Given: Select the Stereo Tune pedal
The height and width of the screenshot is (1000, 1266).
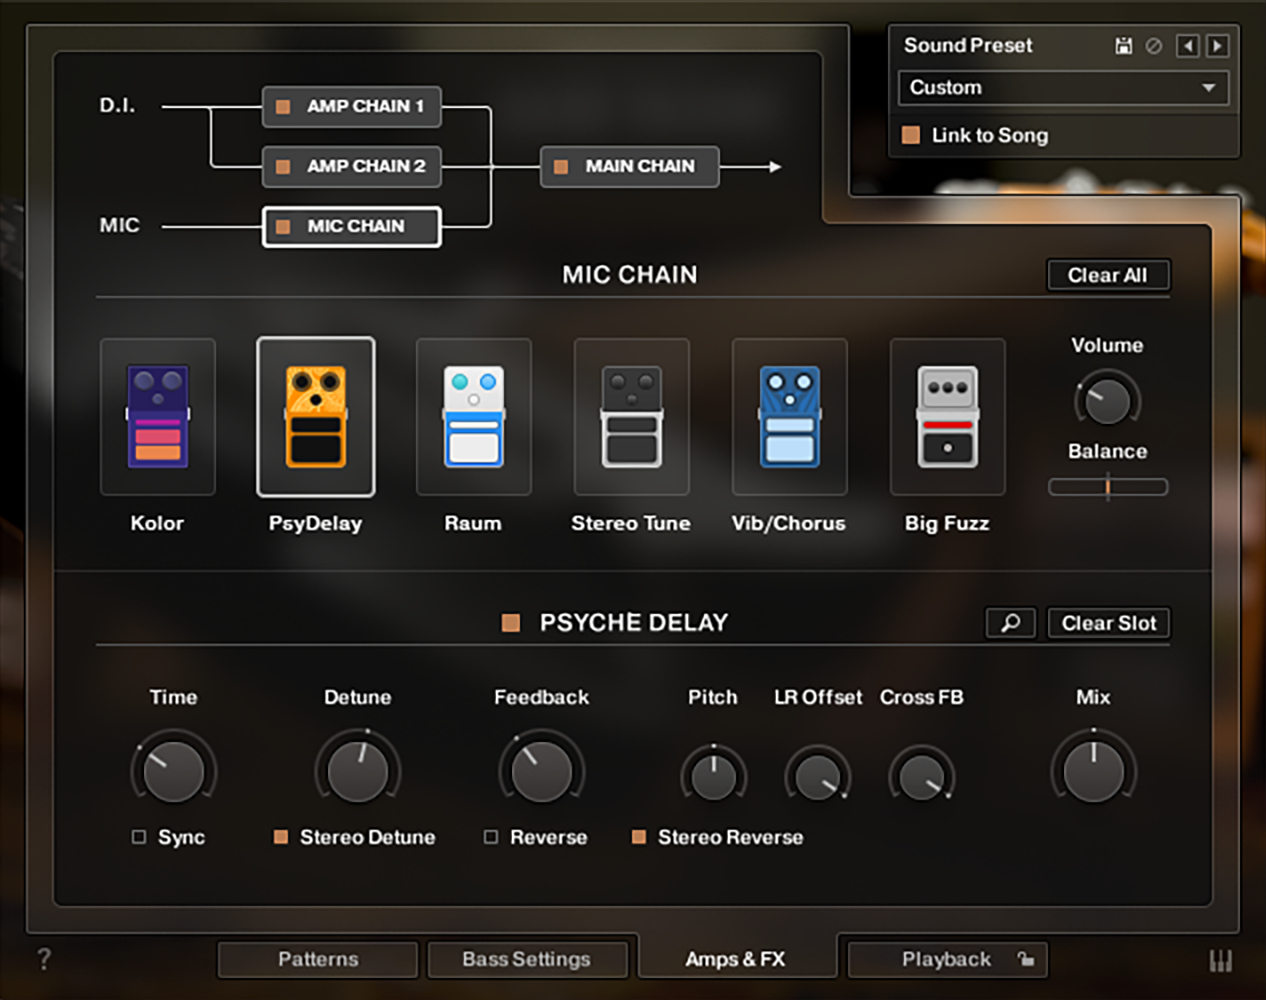Looking at the screenshot, I should click(x=631, y=417).
